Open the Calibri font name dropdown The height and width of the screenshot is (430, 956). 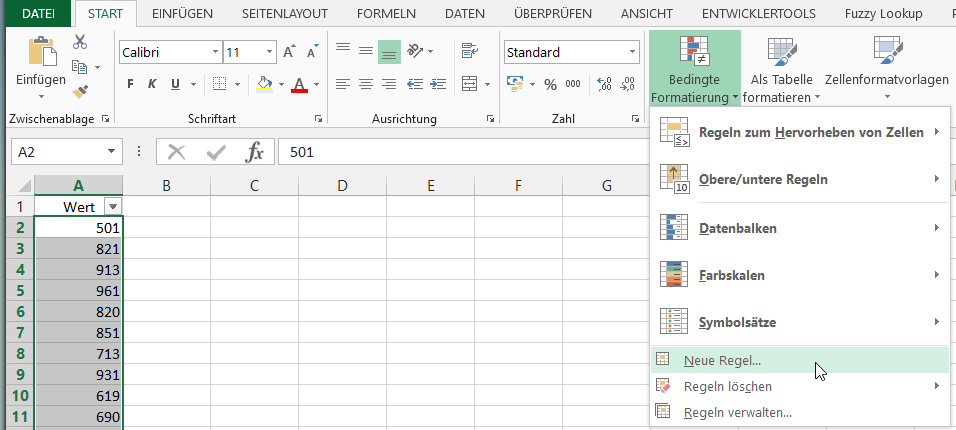coord(215,52)
